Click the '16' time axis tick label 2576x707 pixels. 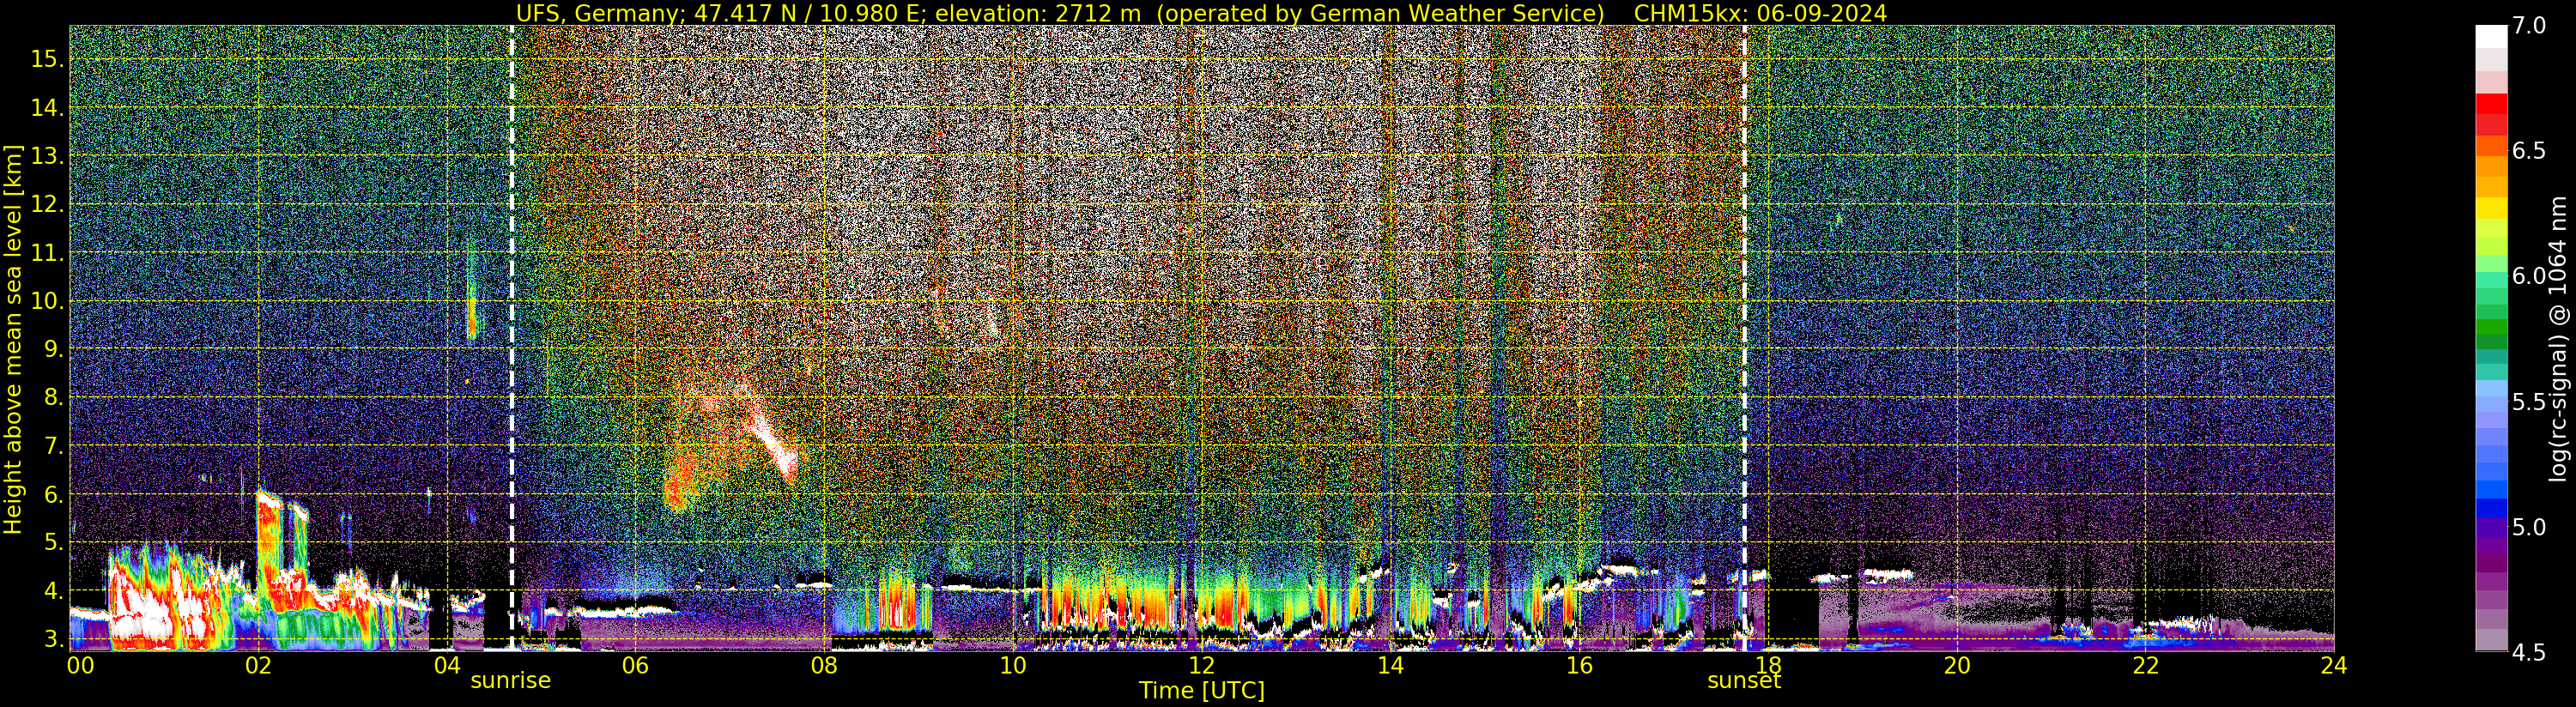[1579, 666]
